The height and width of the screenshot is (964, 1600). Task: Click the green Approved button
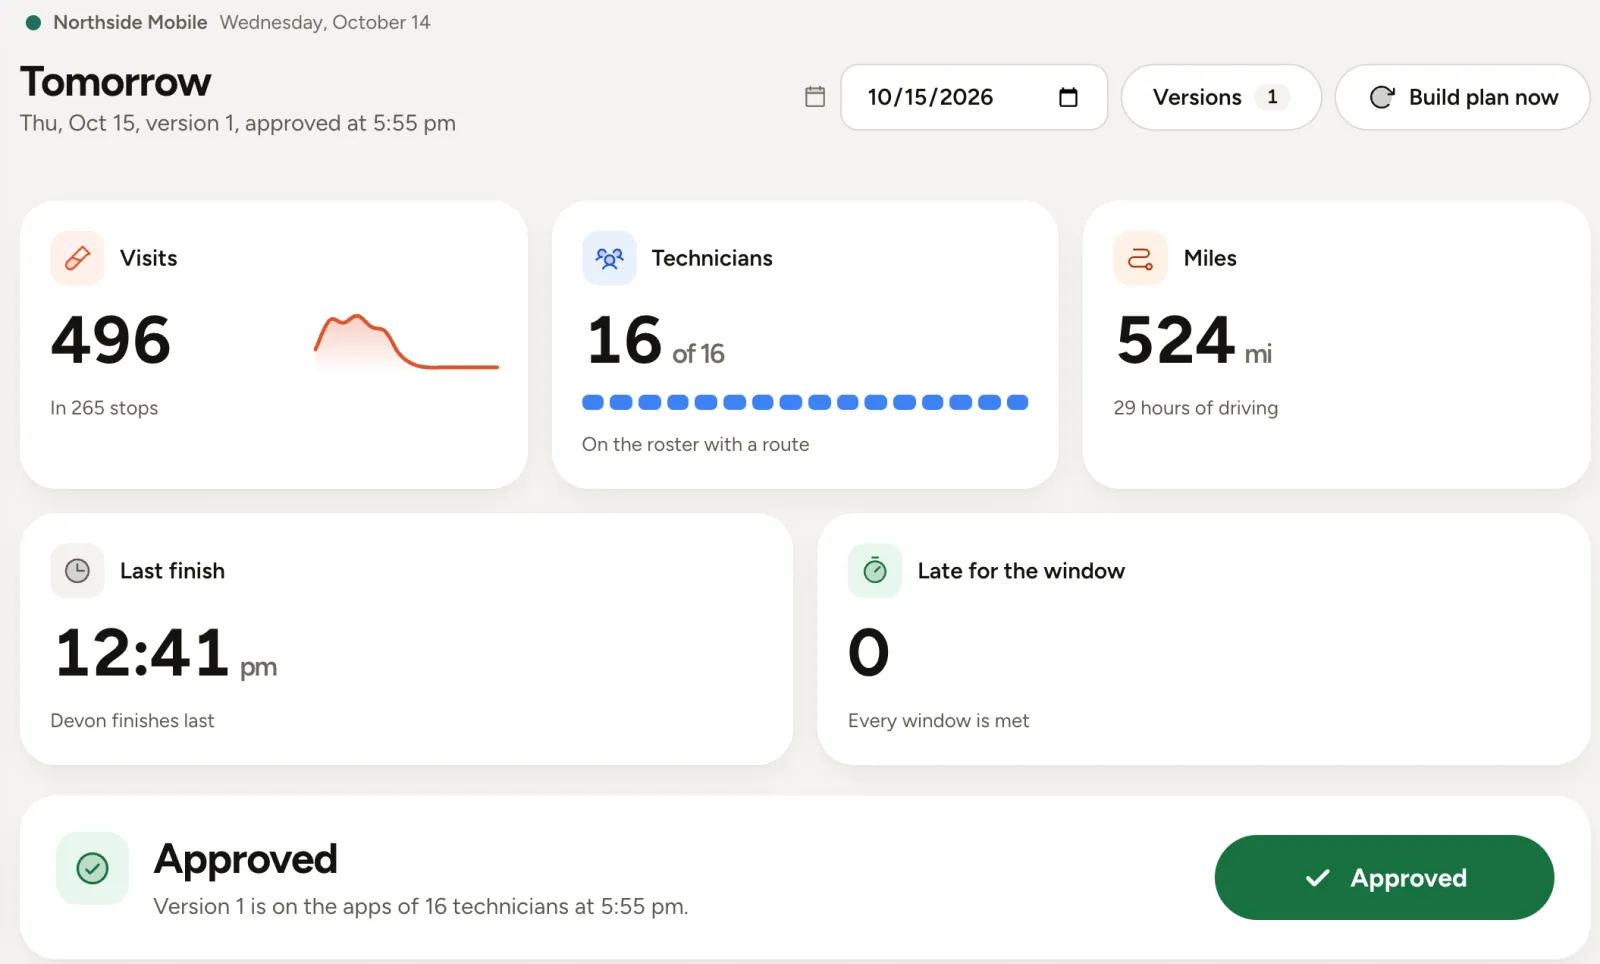1384,878
